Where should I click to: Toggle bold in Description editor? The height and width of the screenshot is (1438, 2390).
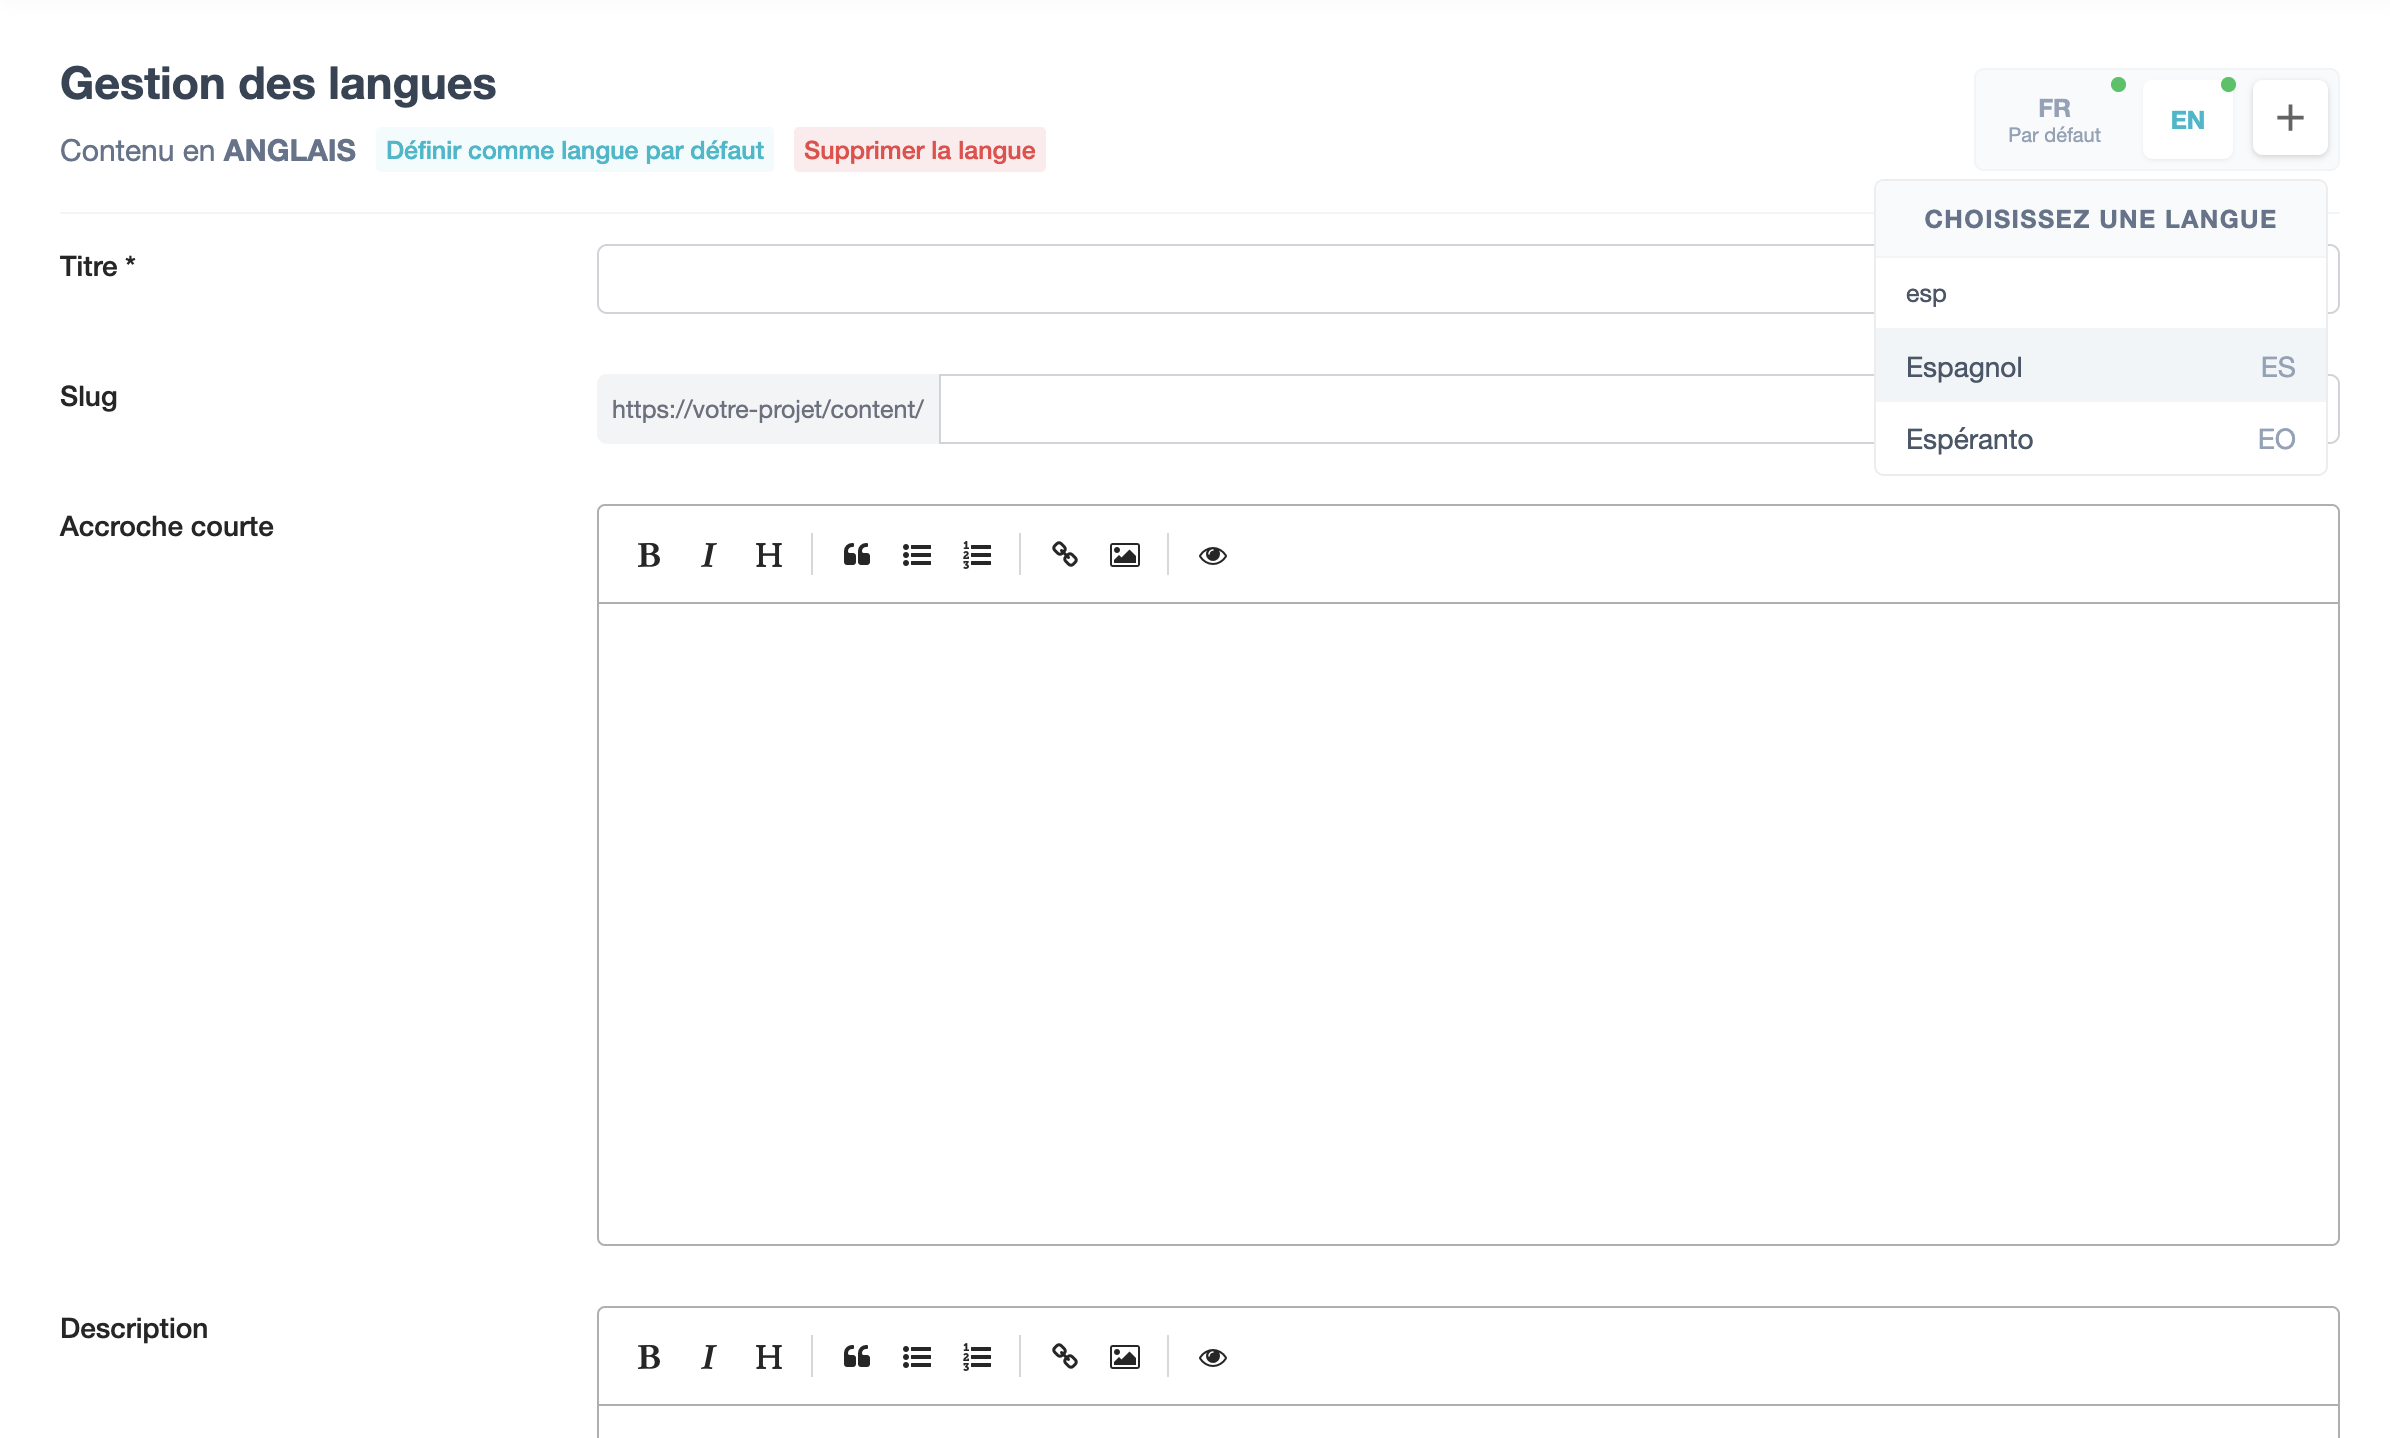coord(649,1357)
